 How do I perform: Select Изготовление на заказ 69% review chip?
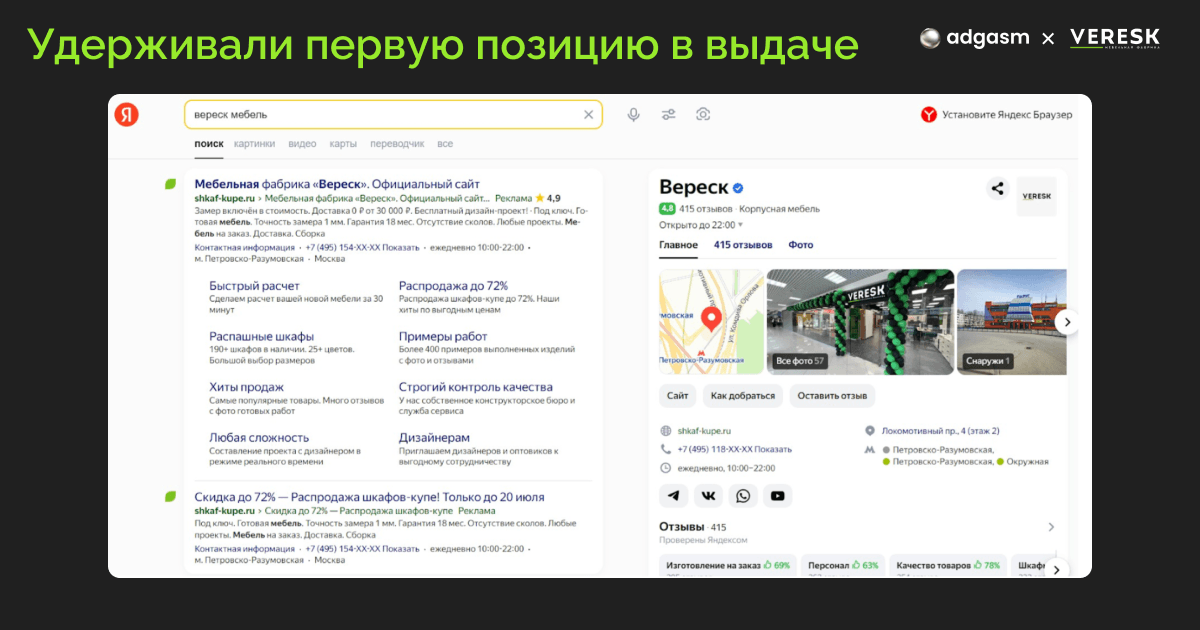point(728,566)
